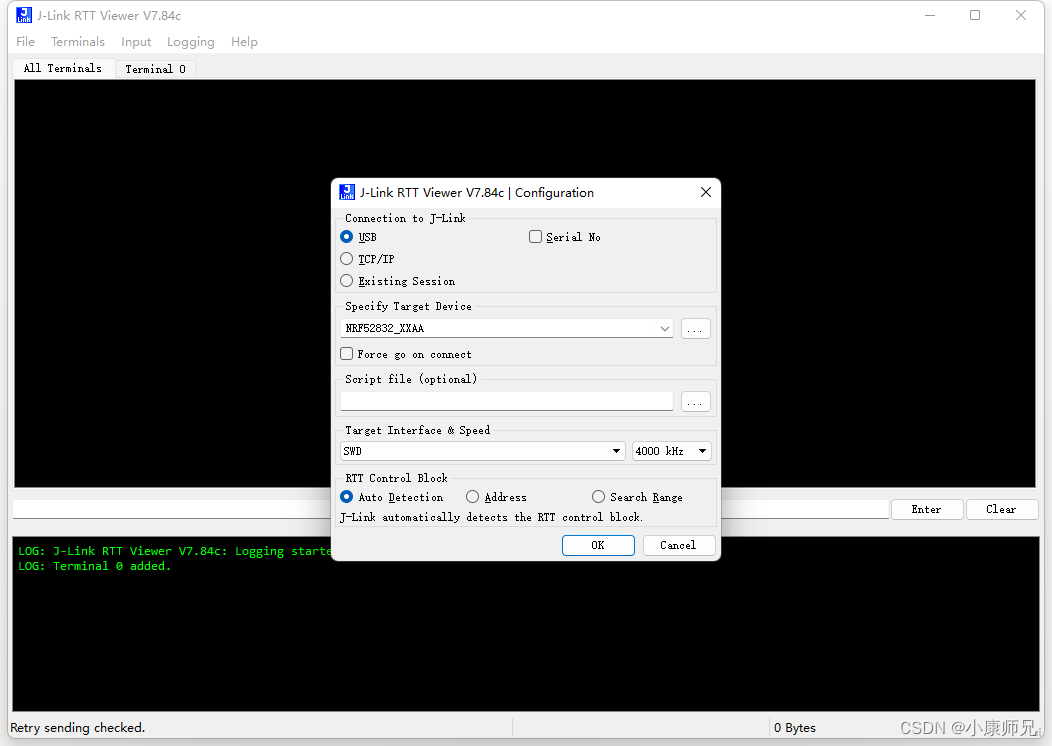Choose Auto Detection for RTT control block
Viewport: 1052px width, 746px height.
(x=347, y=497)
